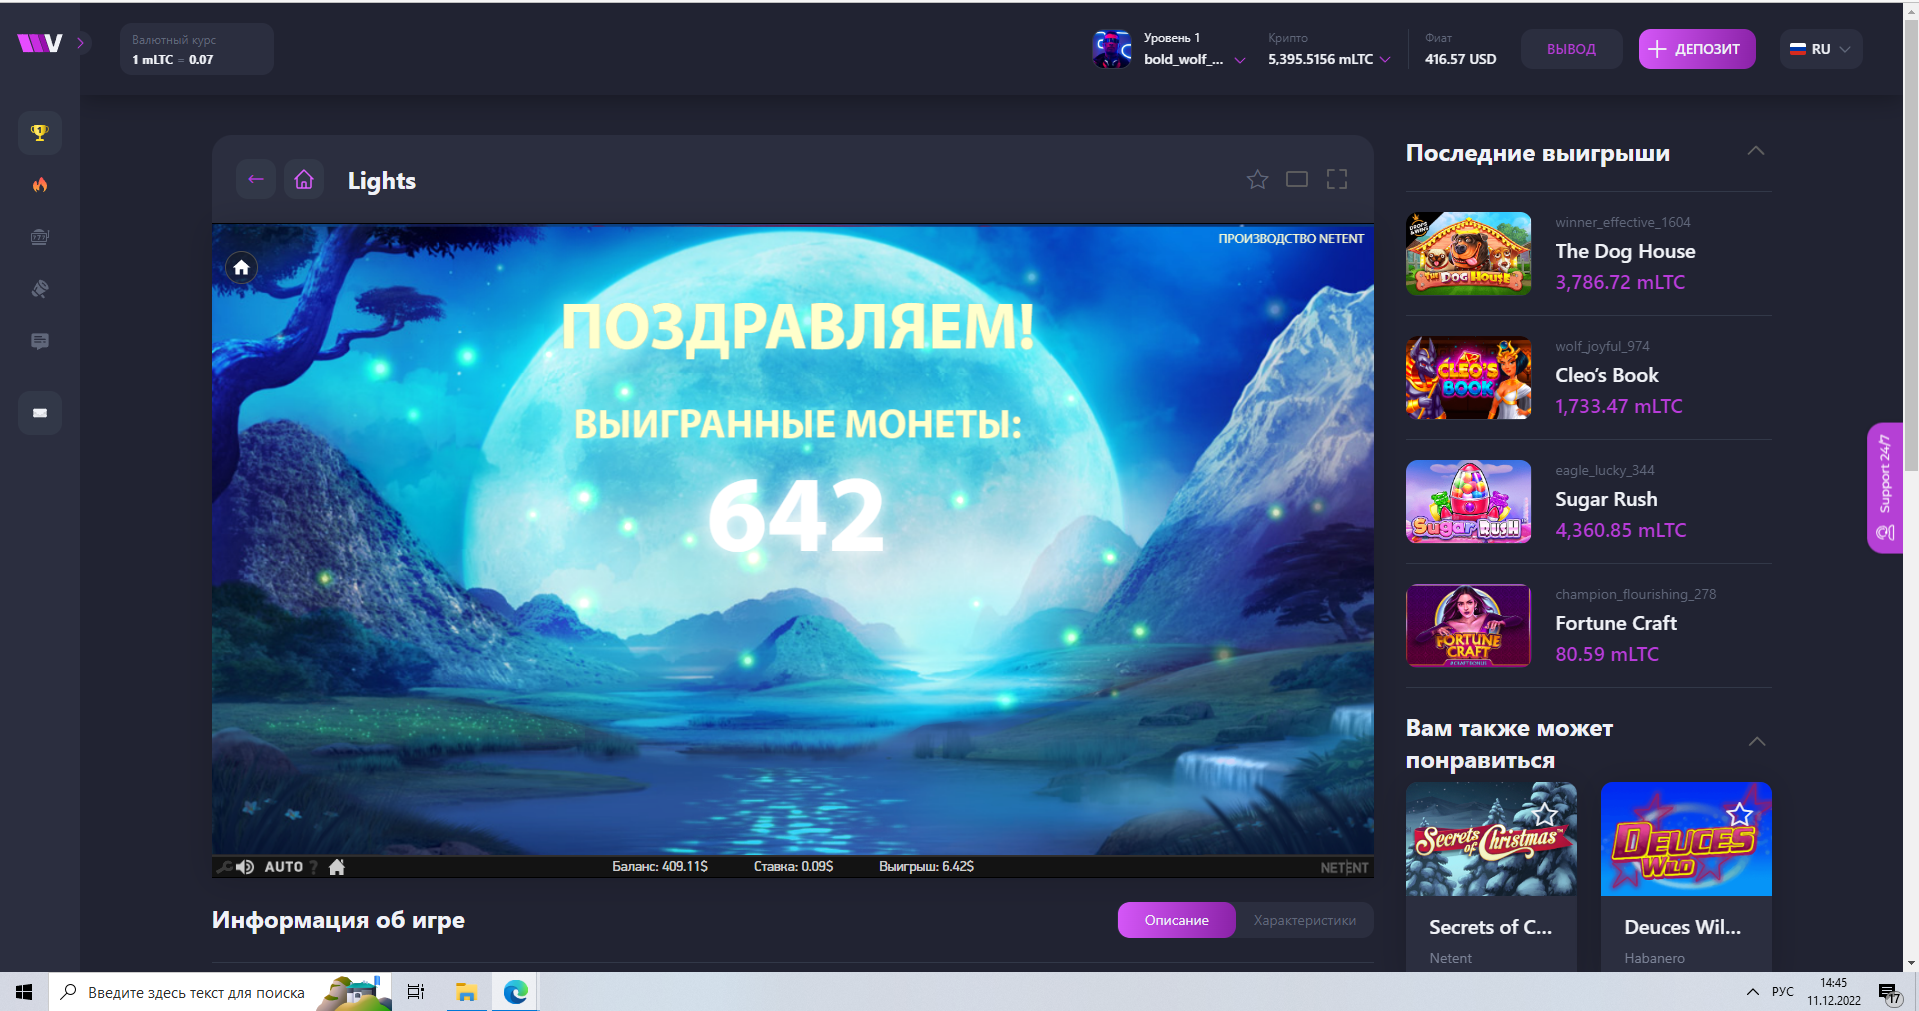Click the house icon in the game bottom bar

click(337, 867)
